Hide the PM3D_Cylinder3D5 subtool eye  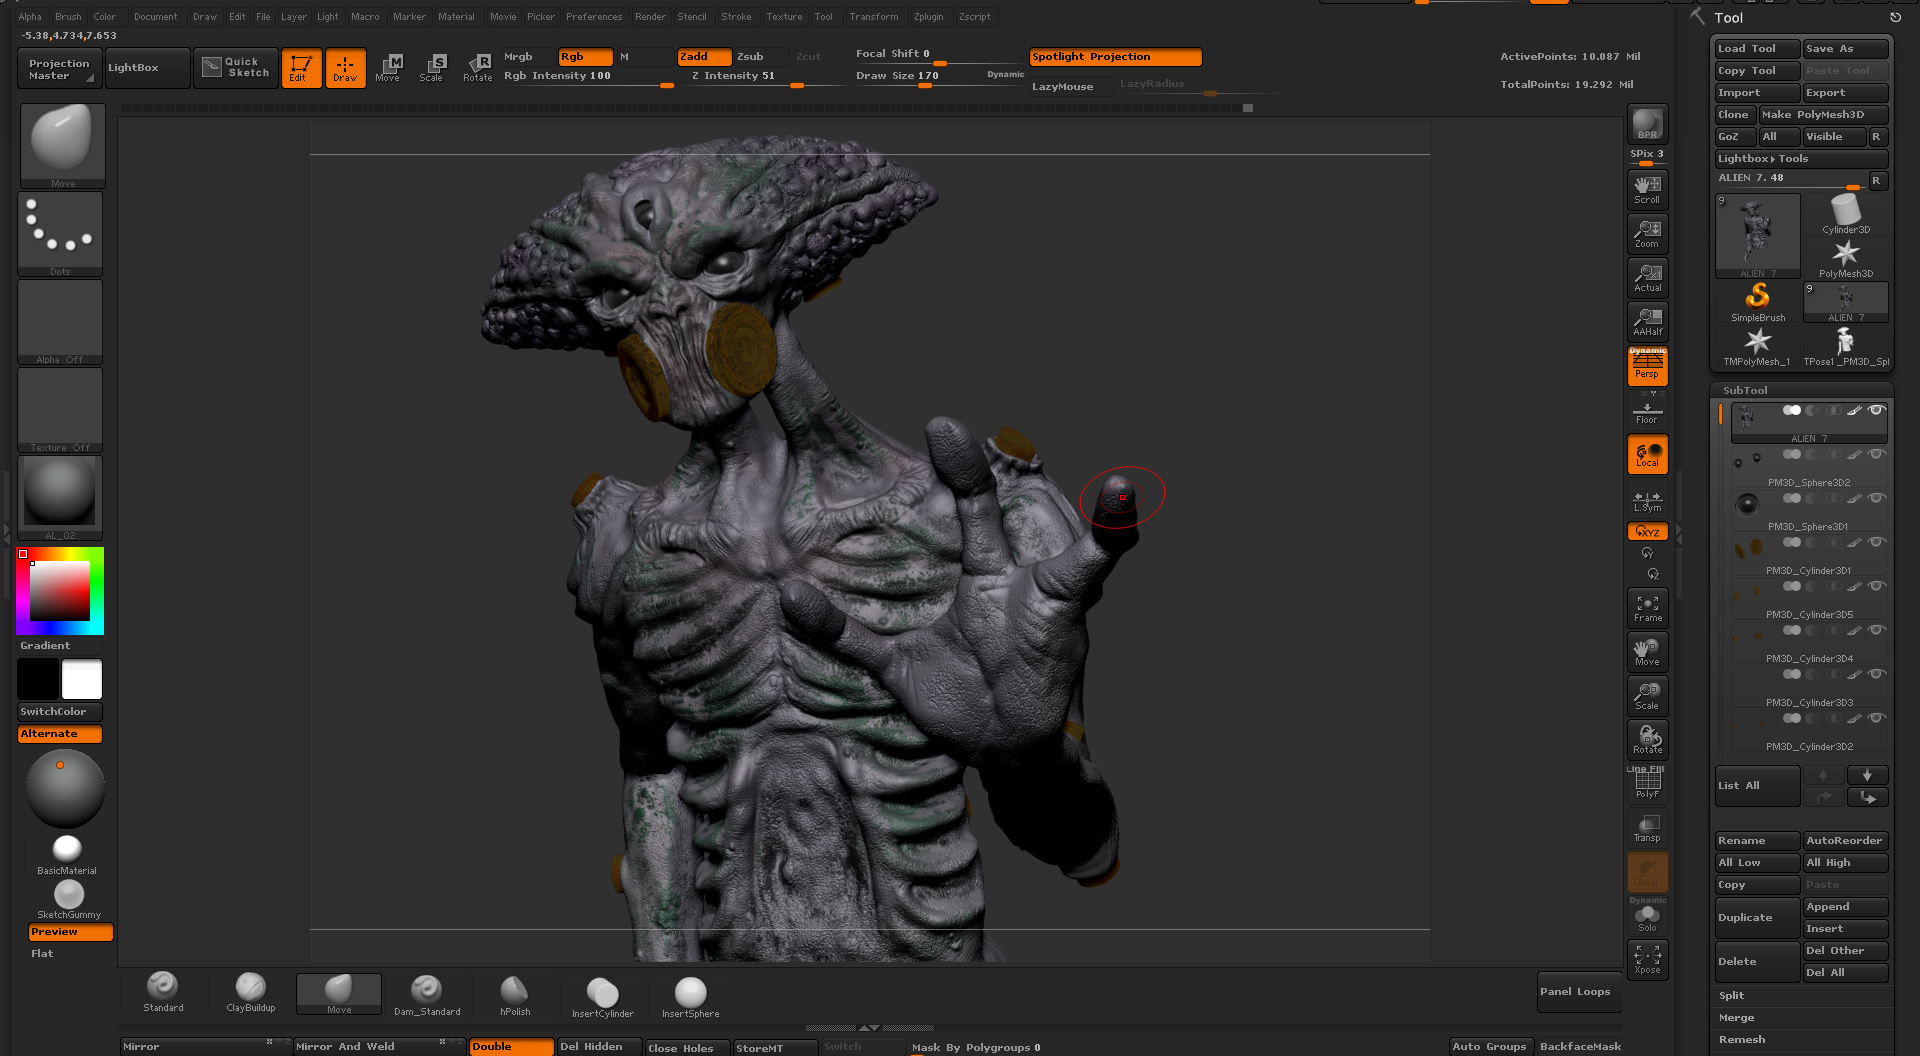(1877, 586)
